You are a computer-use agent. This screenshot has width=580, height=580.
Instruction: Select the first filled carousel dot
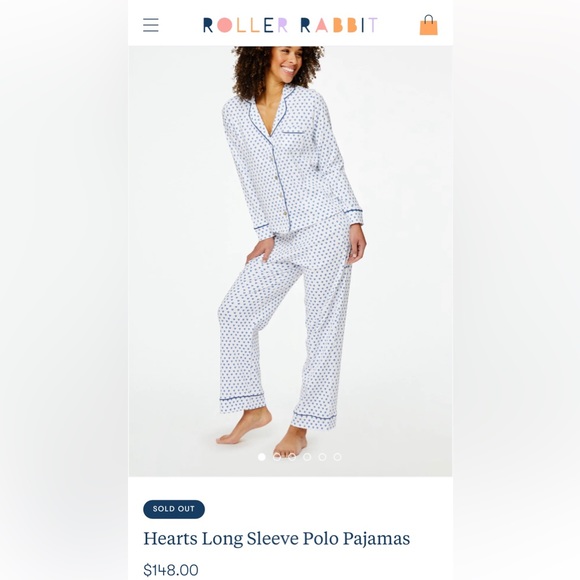[x=262, y=457]
